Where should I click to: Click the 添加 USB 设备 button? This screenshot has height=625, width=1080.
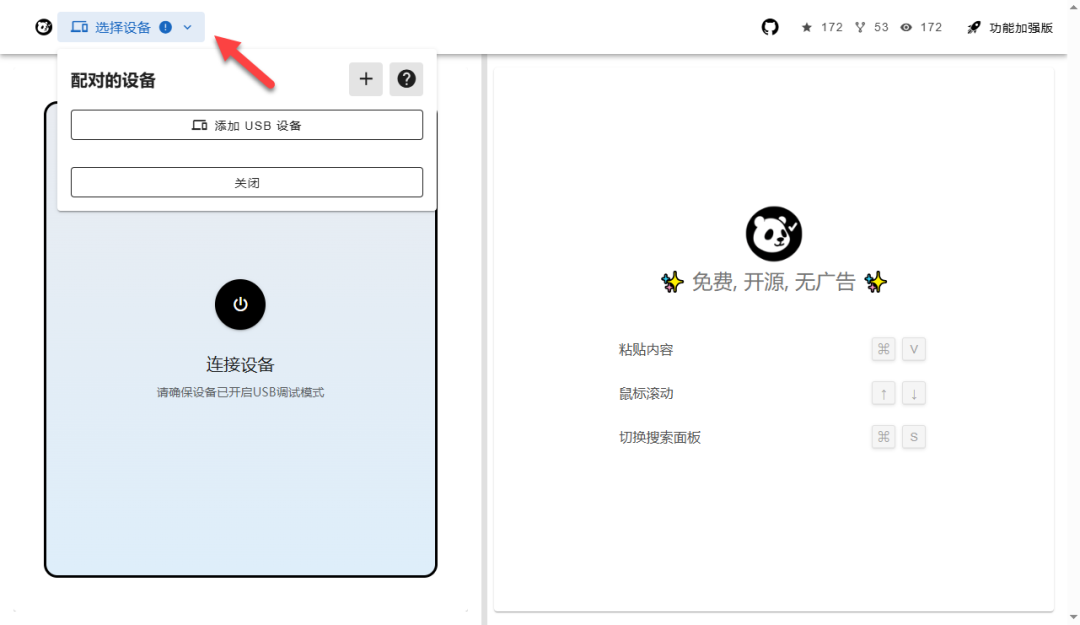click(246, 124)
